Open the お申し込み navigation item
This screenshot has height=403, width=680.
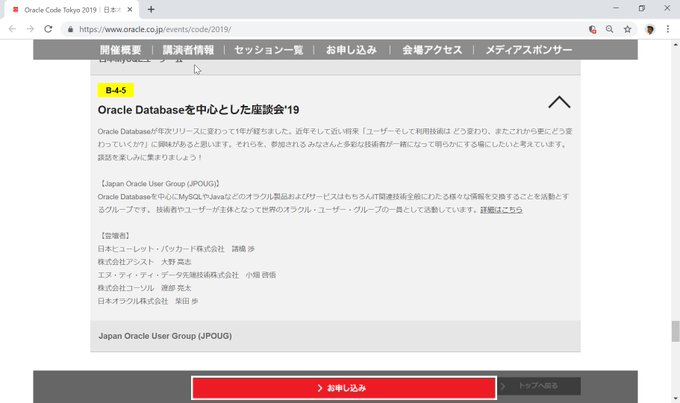pos(351,50)
